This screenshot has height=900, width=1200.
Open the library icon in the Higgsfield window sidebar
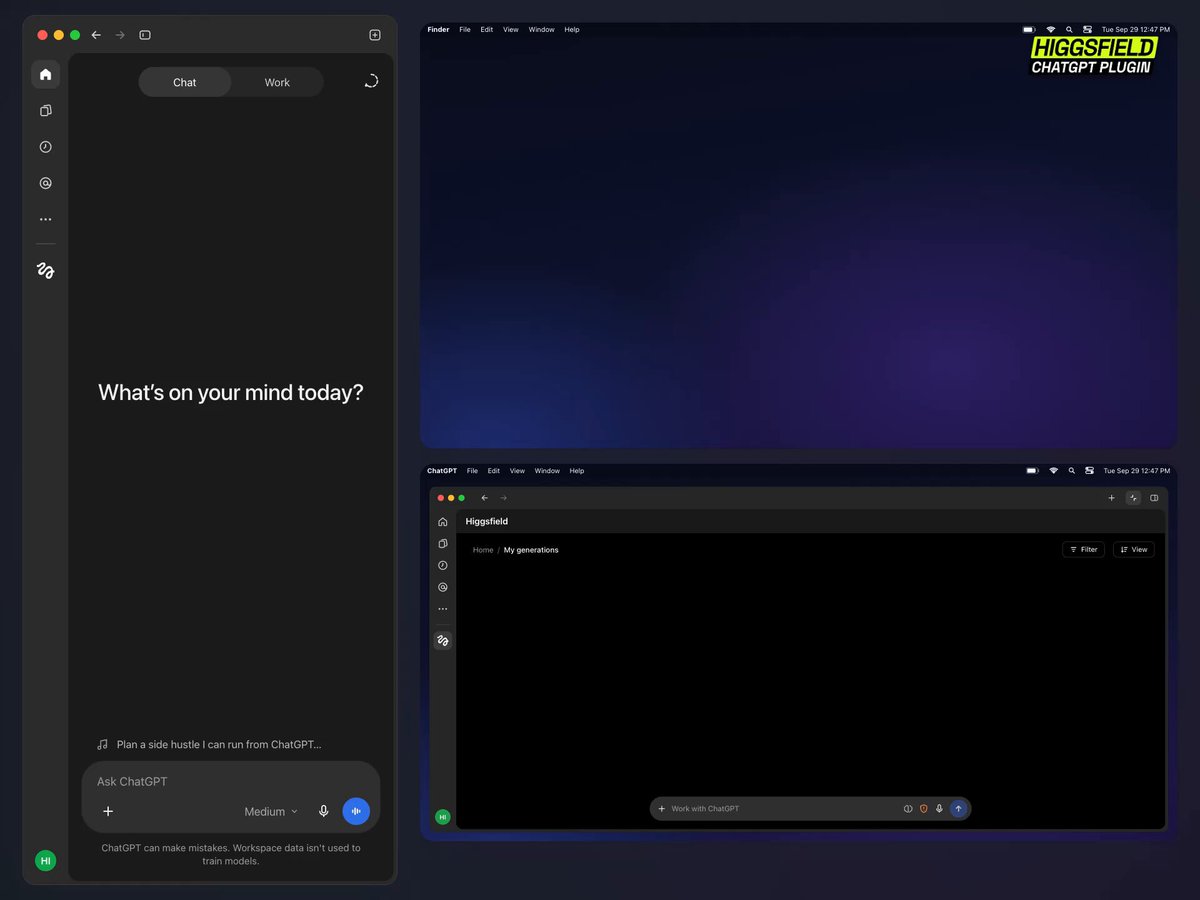point(443,544)
